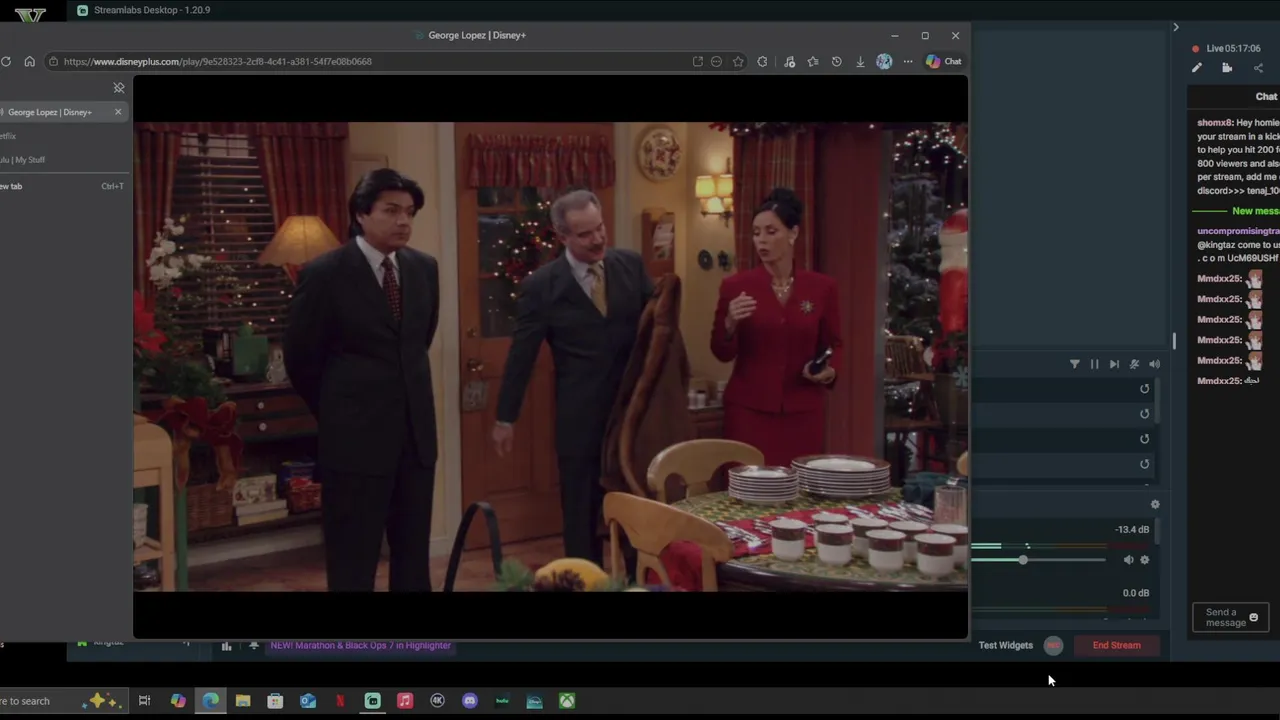Skip to next alert icon
The image size is (1280, 720).
click(1115, 364)
